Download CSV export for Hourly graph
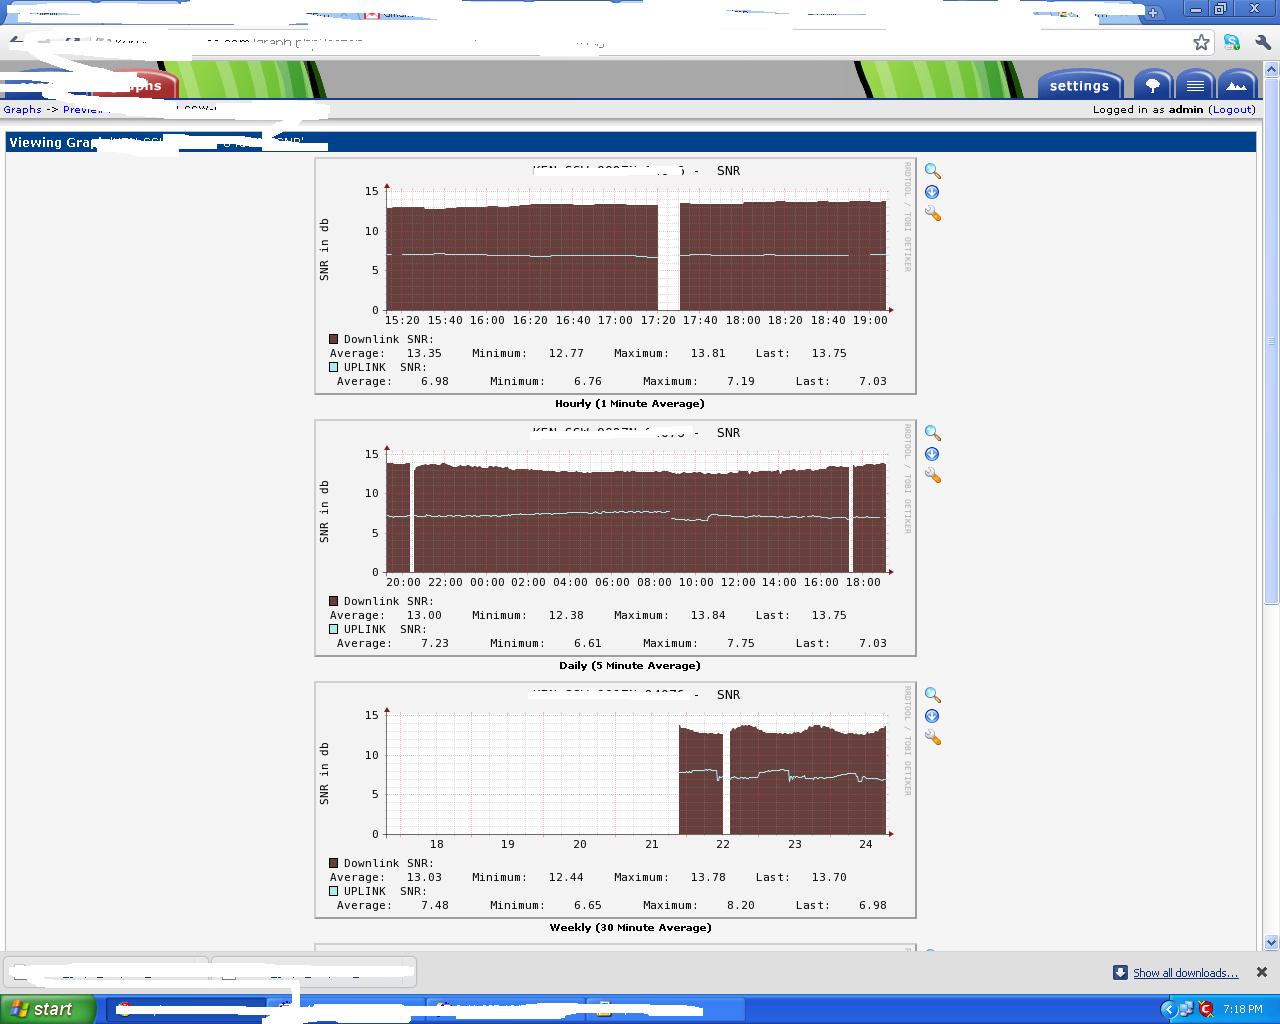This screenshot has height=1024, width=1280. [x=931, y=192]
